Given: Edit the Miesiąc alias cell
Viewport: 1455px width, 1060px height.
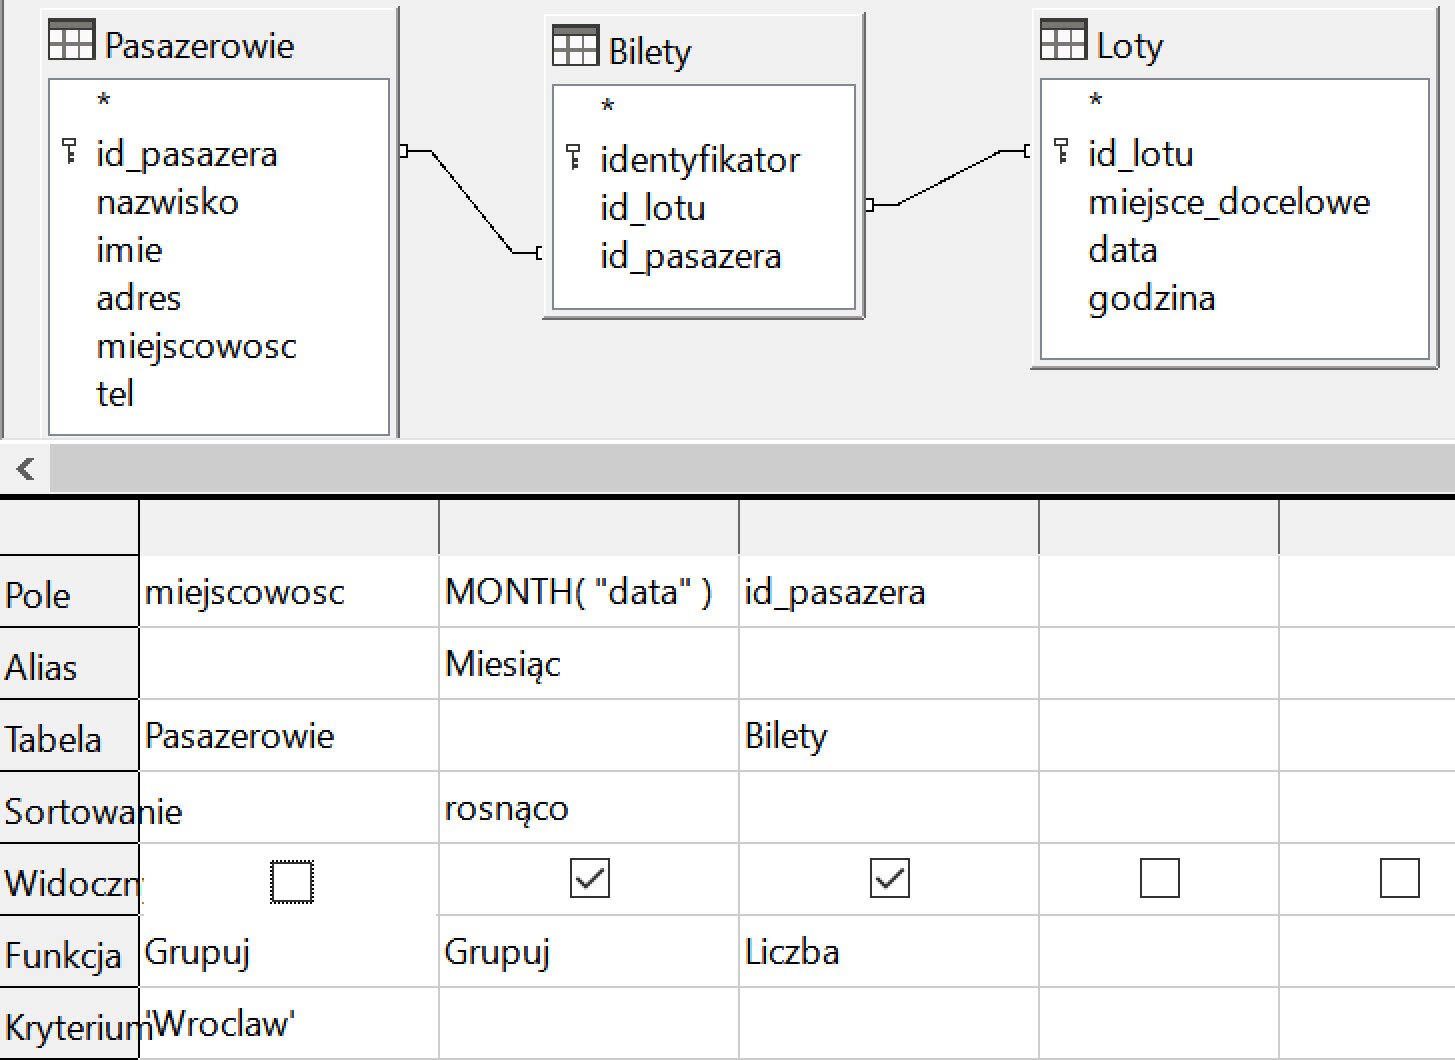Looking at the screenshot, I should (x=588, y=664).
